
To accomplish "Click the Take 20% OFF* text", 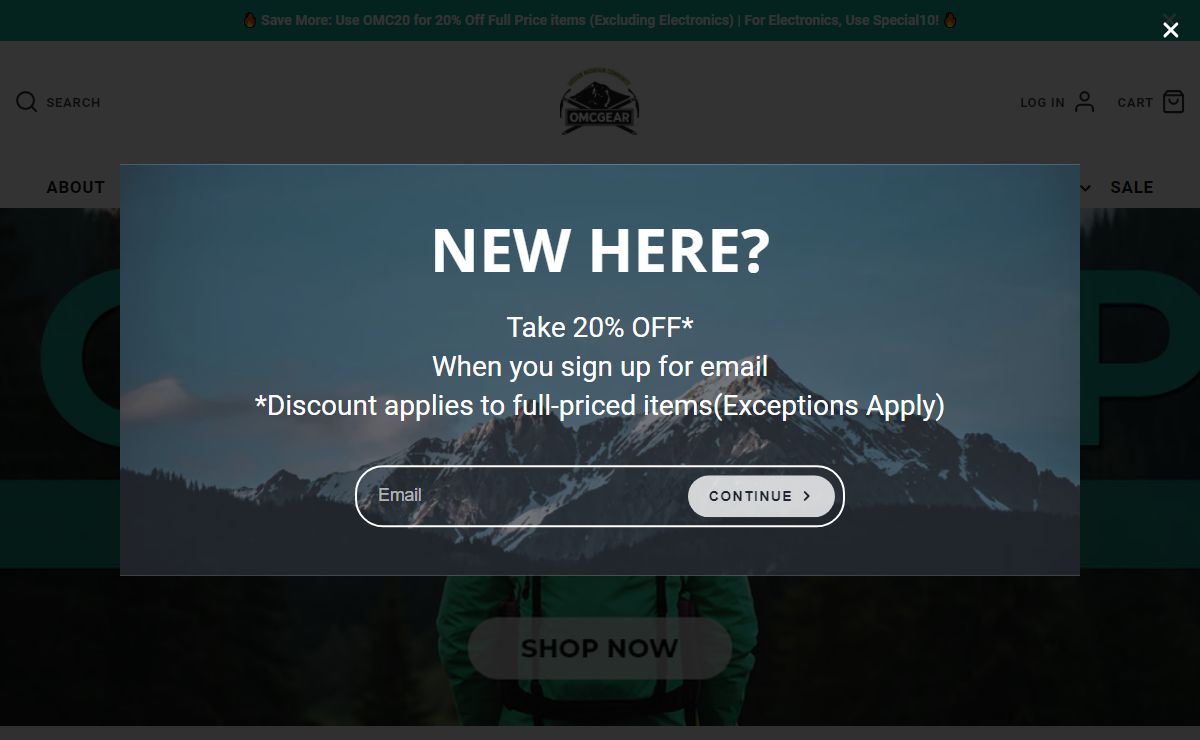I will [x=600, y=327].
